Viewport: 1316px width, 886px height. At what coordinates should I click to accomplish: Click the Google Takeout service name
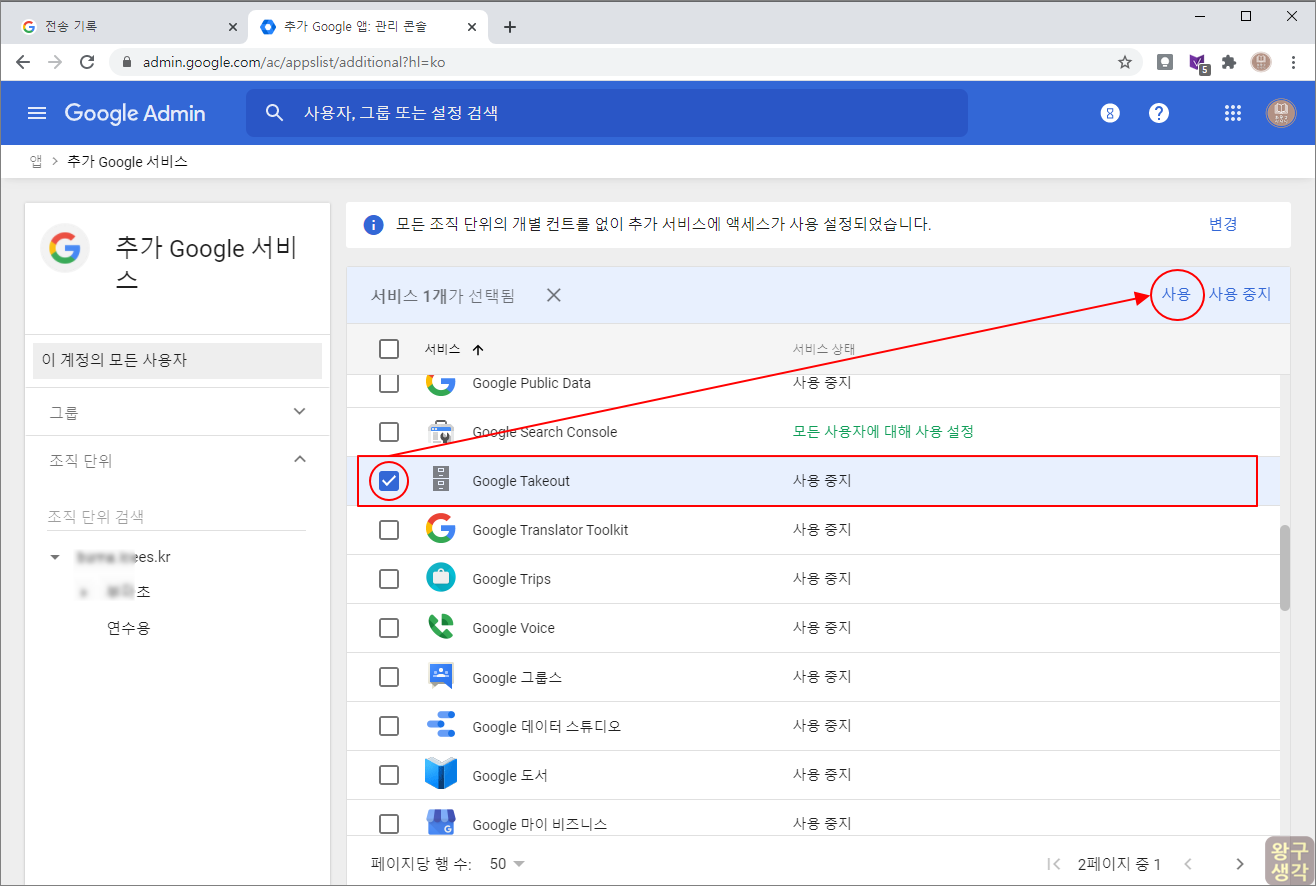click(521, 481)
